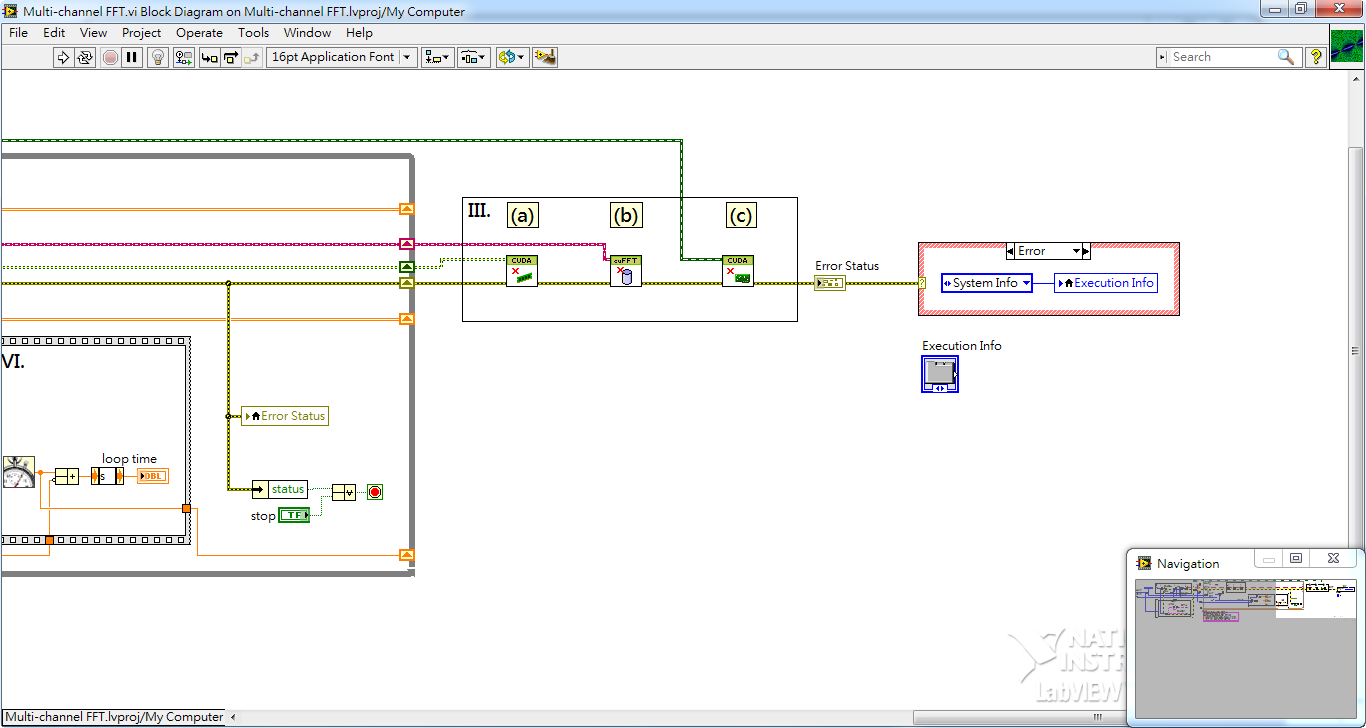Open the Window menu

click(307, 32)
